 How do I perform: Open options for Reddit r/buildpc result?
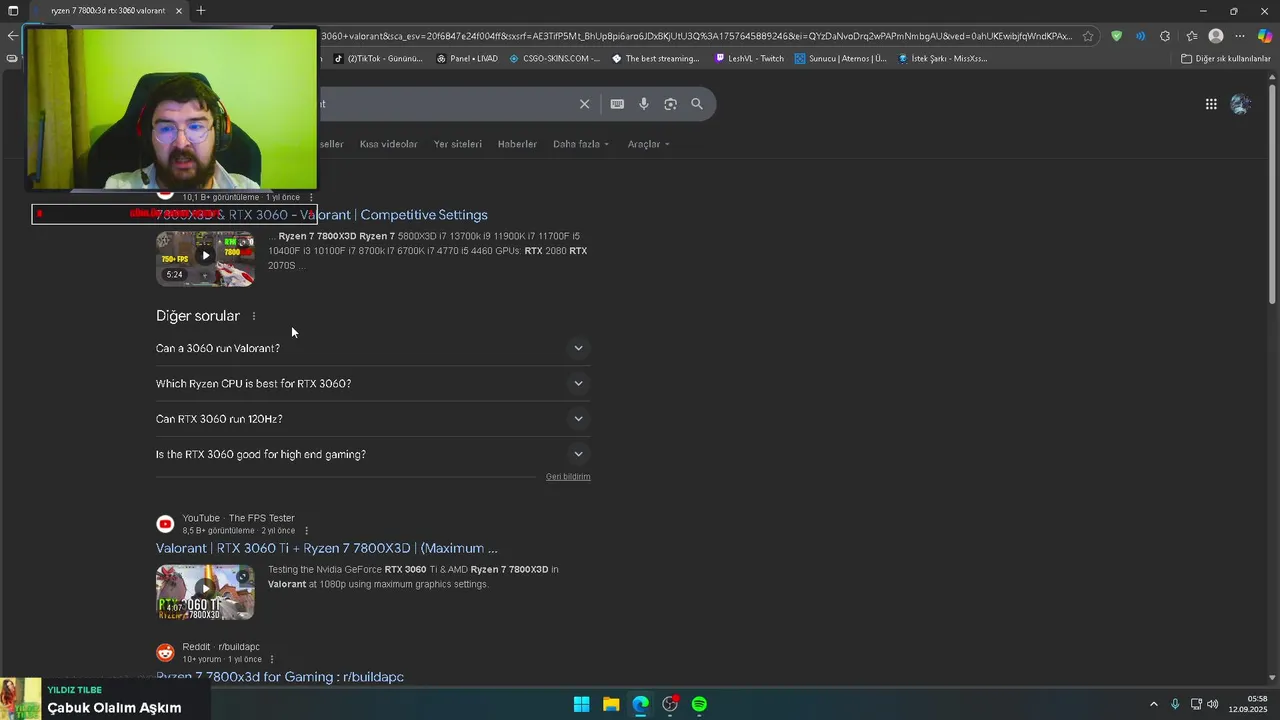point(271,660)
